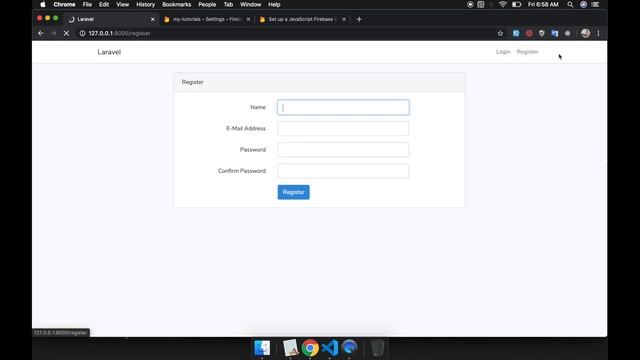Screen dimensions: 640x360
Task: Open the Apple menu
Action: 43,4
